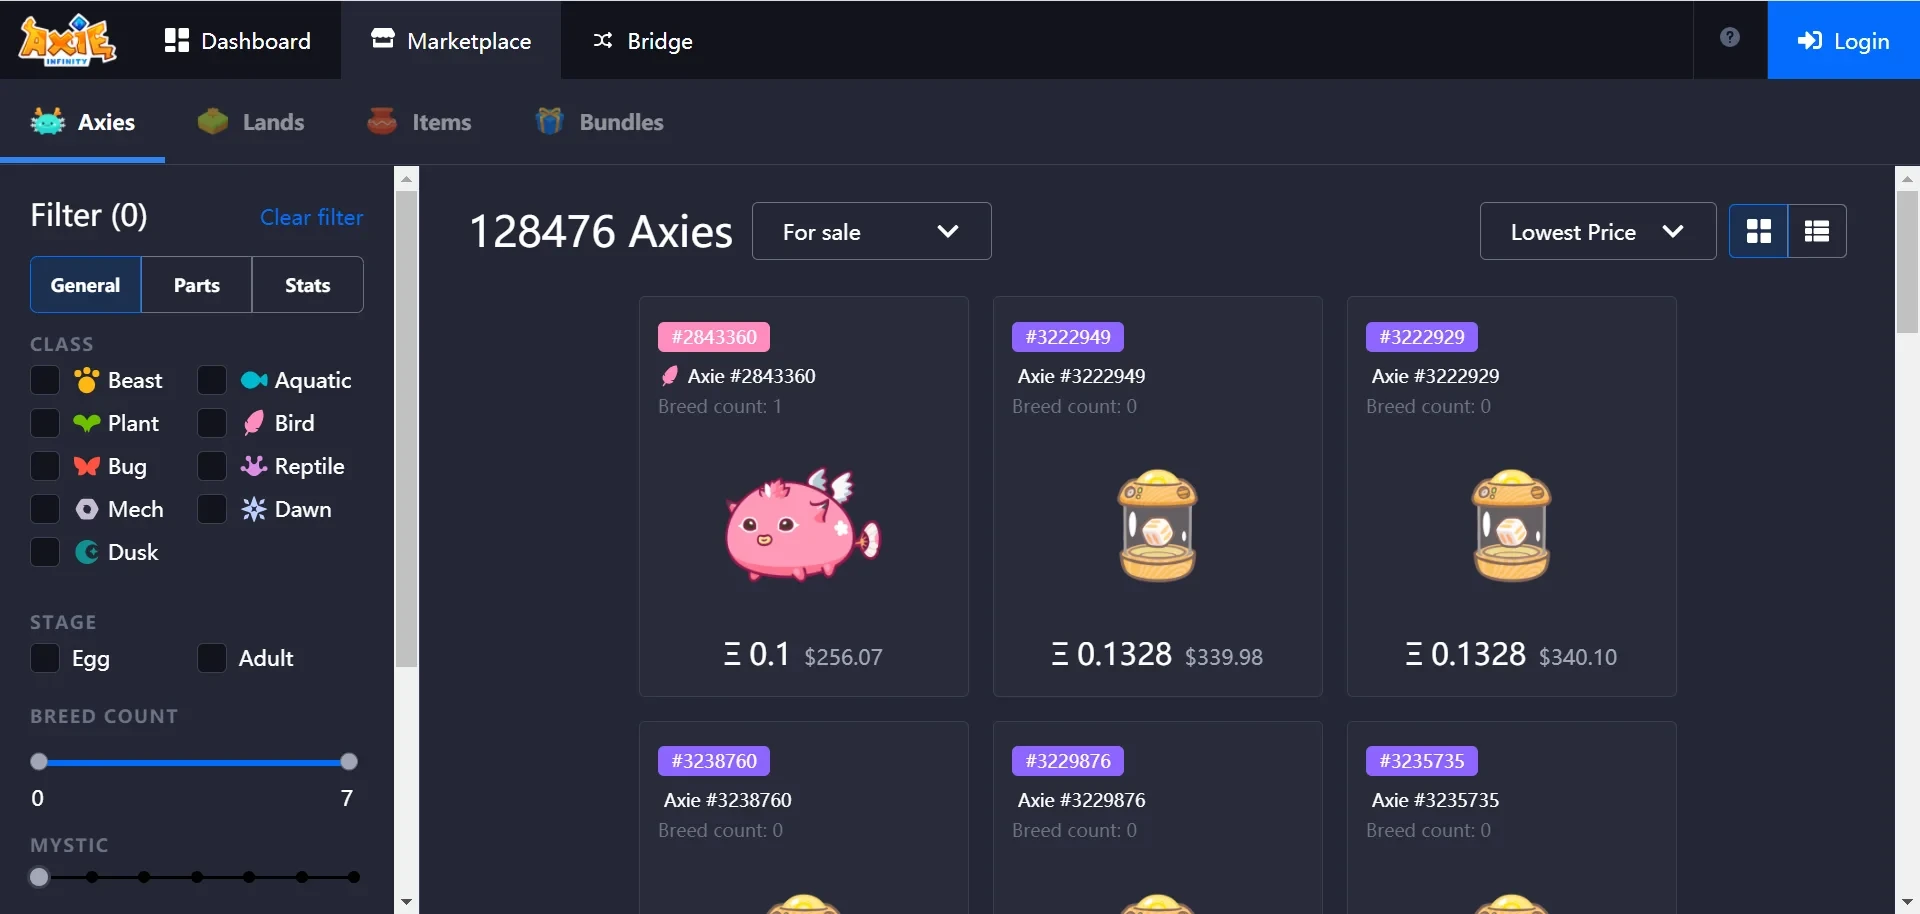Enable the Beast class checkbox
This screenshot has height=914, width=1920.
(45, 381)
